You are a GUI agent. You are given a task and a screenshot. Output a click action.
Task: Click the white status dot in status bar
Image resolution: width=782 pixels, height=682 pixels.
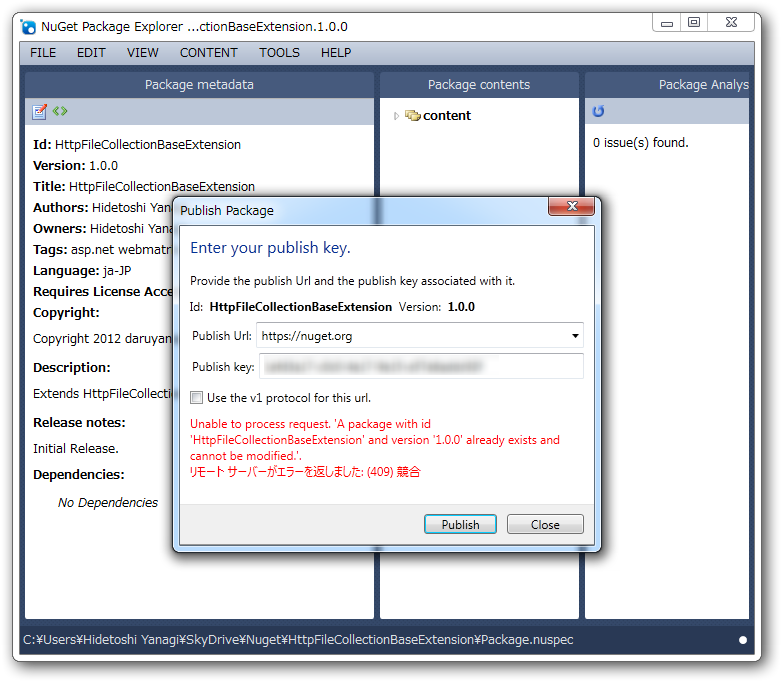(743, 640)
